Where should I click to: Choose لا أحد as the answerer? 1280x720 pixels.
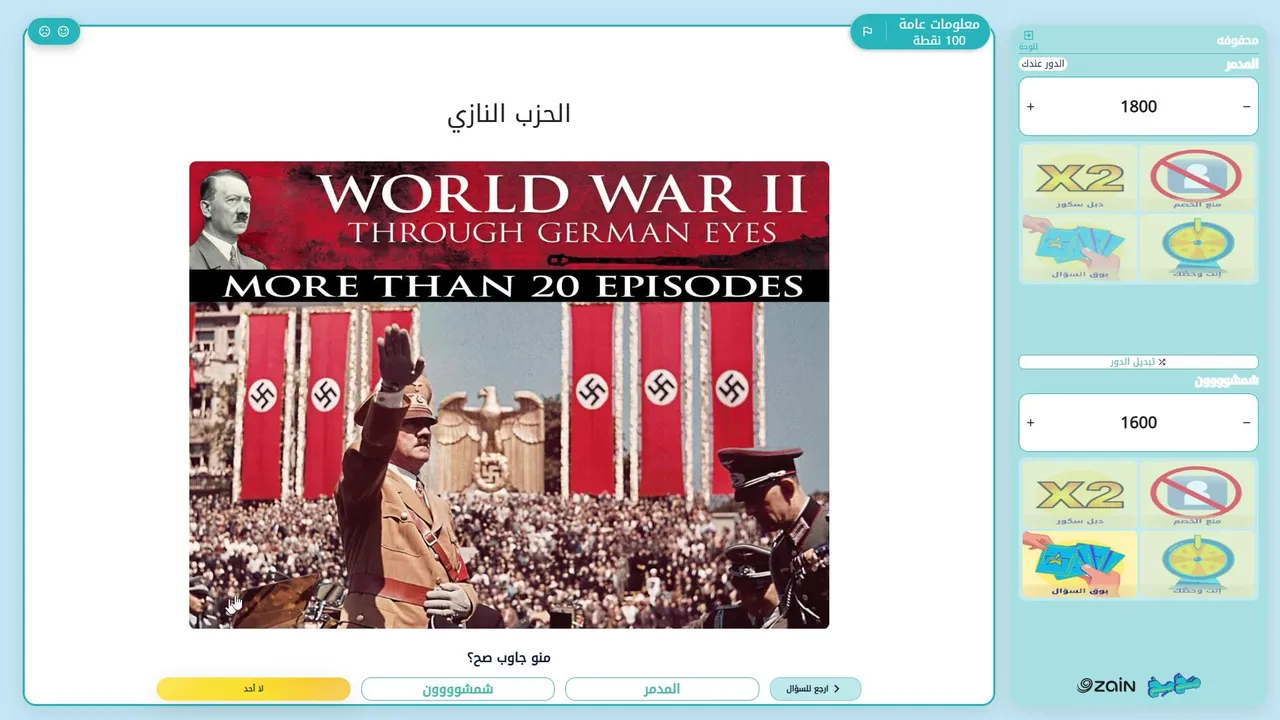point(254,689)
